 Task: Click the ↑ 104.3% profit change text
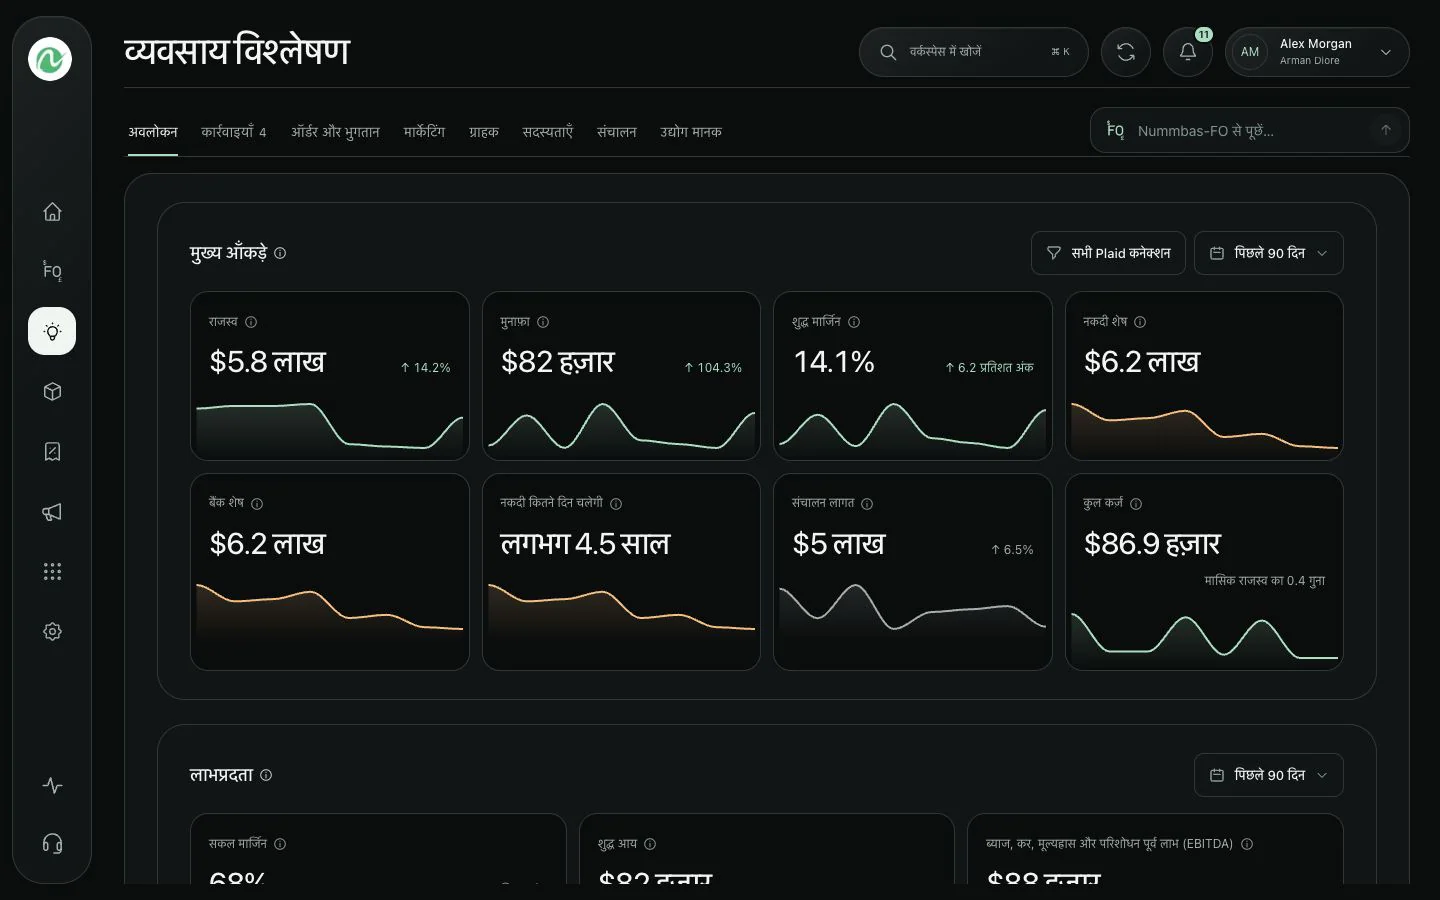click(713, 368)
